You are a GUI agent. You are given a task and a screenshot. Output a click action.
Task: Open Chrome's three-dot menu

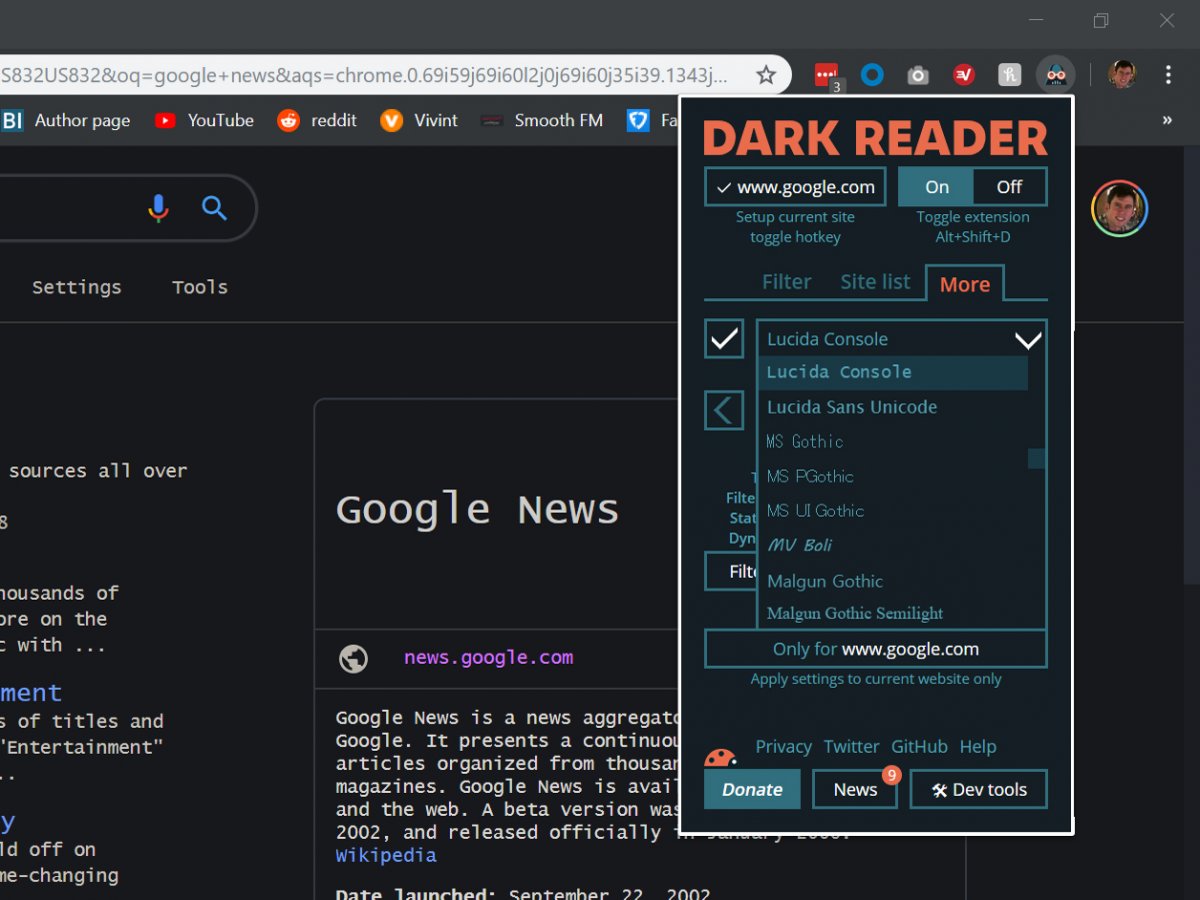tap(1168, 75)
